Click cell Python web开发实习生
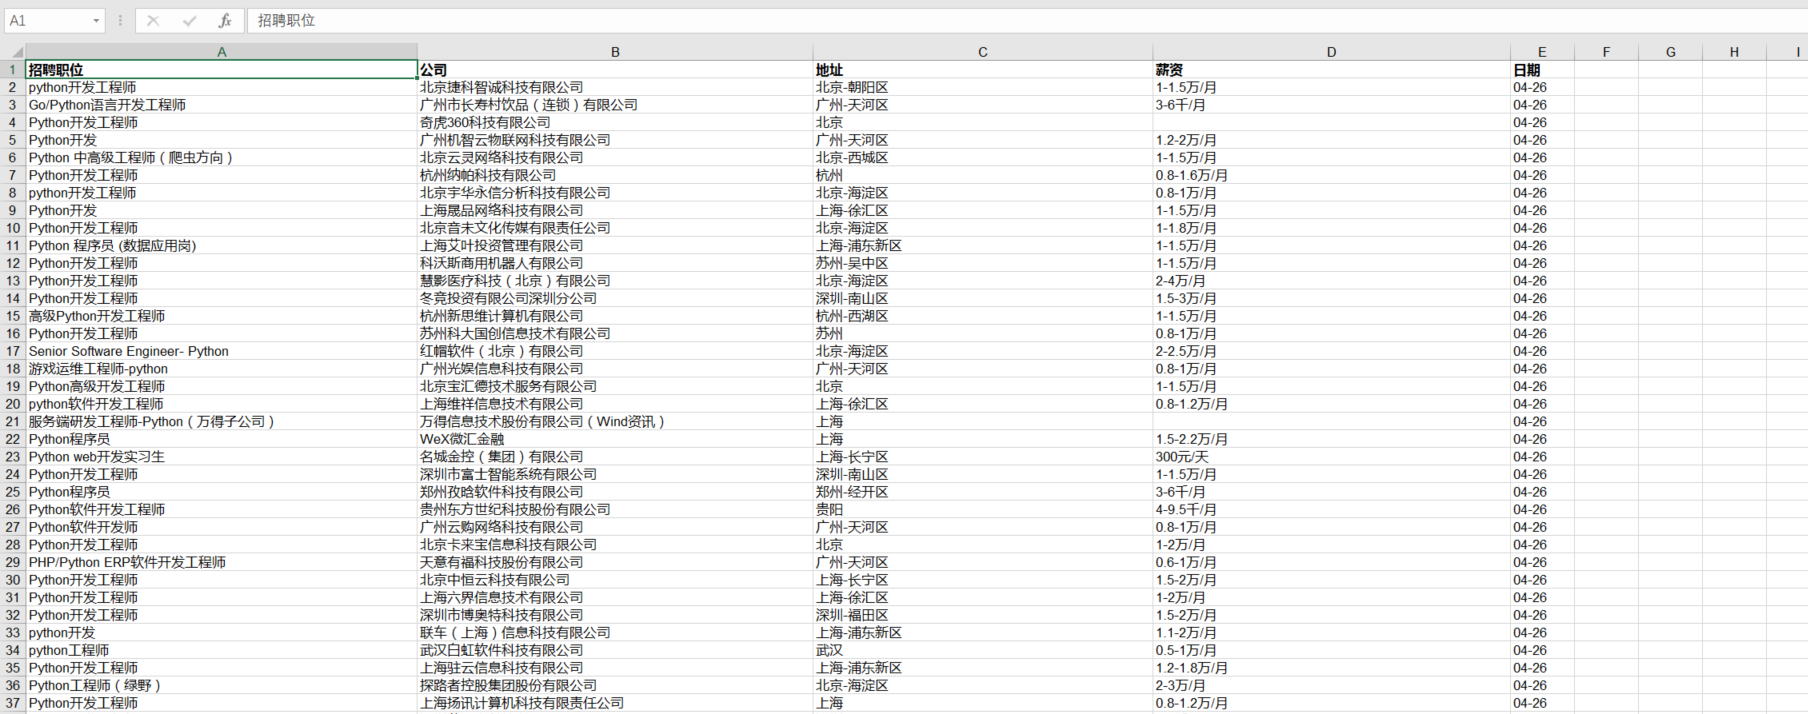Viewport: 1808px width, 714px height. [x=221, y=457]
